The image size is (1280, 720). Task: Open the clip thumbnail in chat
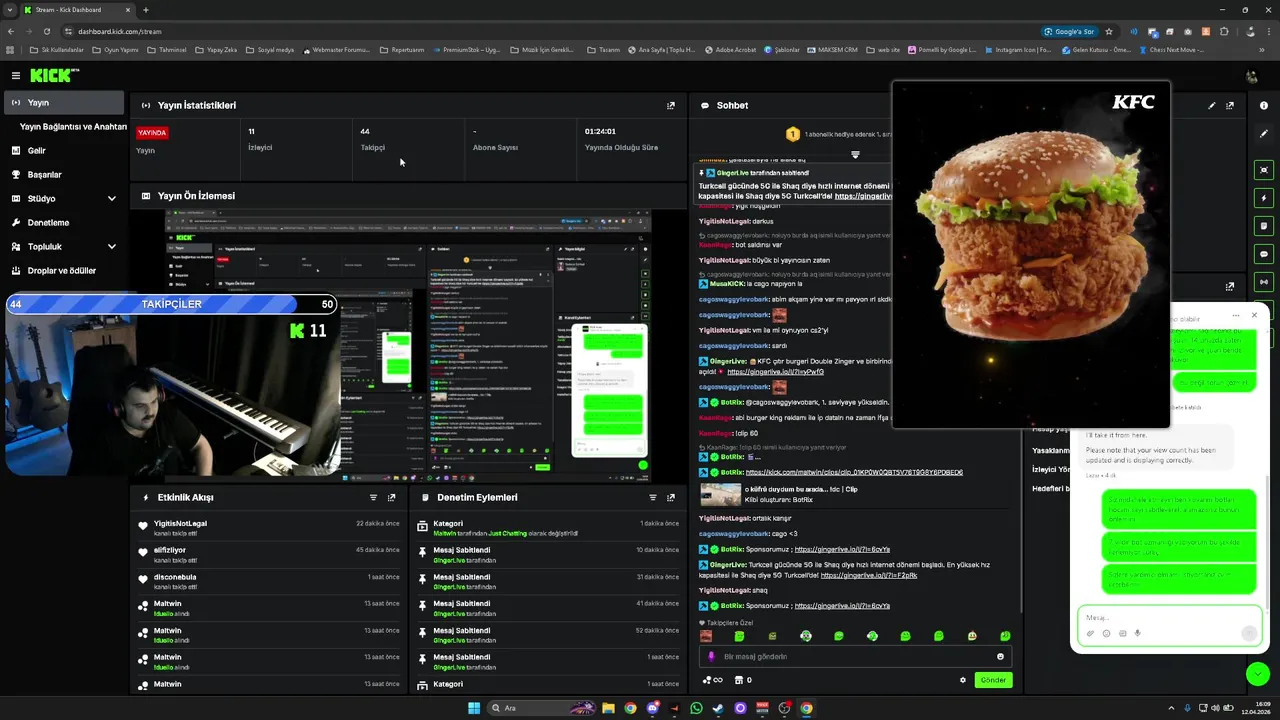(x=720, y=494)
